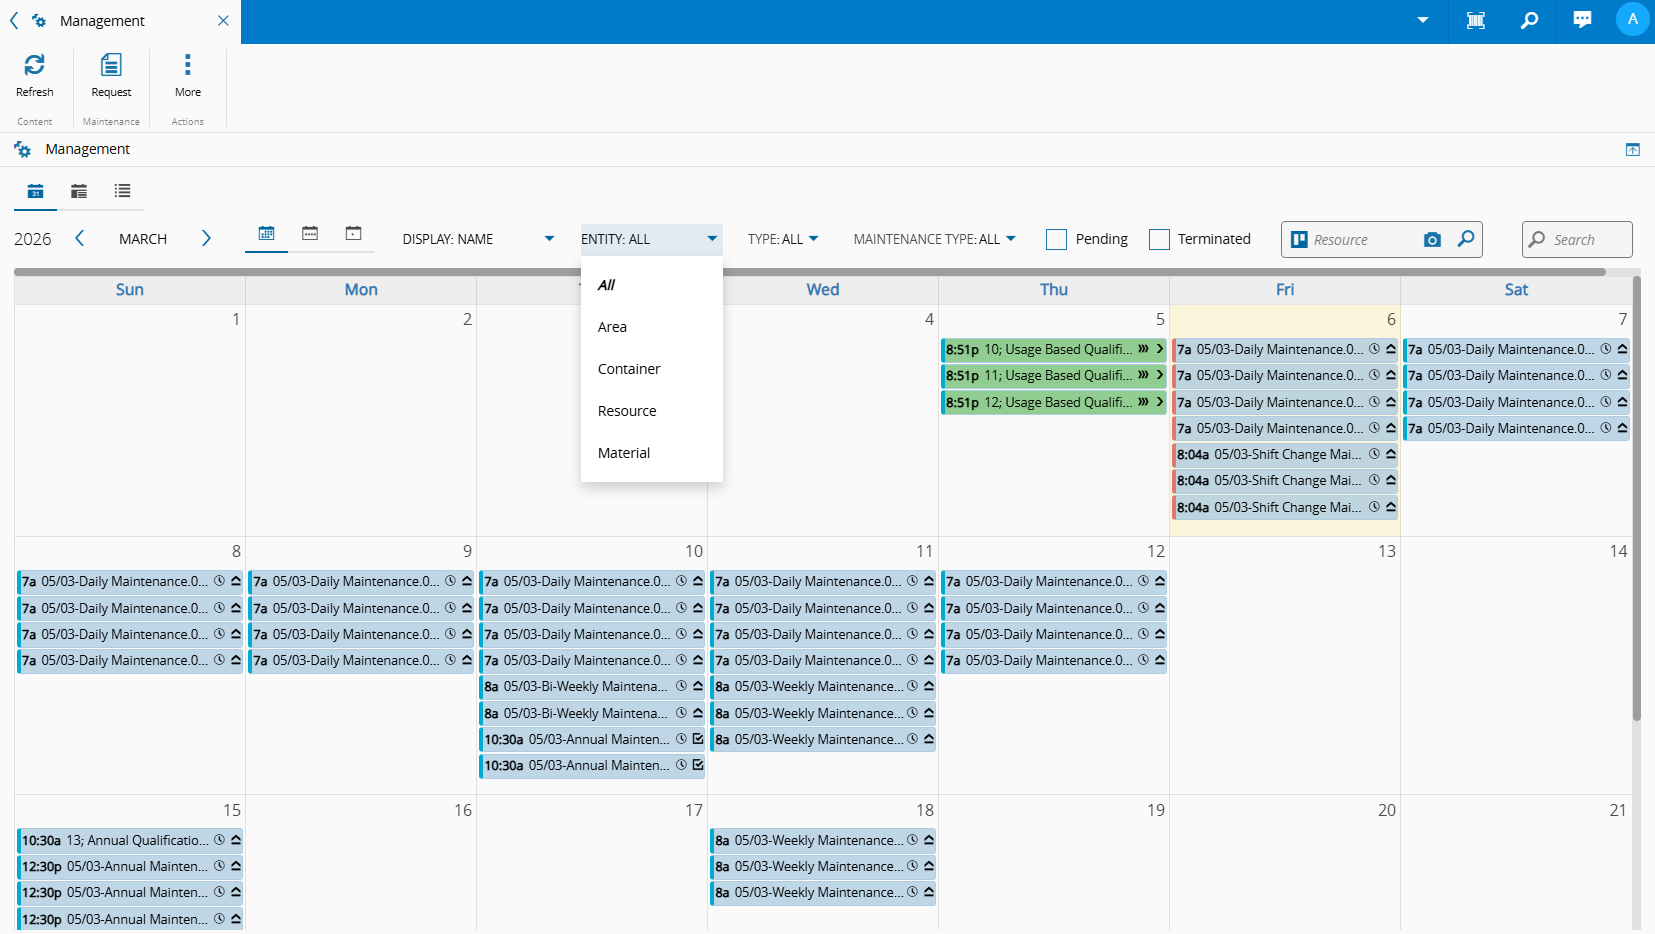Enable the Terminated checkbox

pos(1159,239)
